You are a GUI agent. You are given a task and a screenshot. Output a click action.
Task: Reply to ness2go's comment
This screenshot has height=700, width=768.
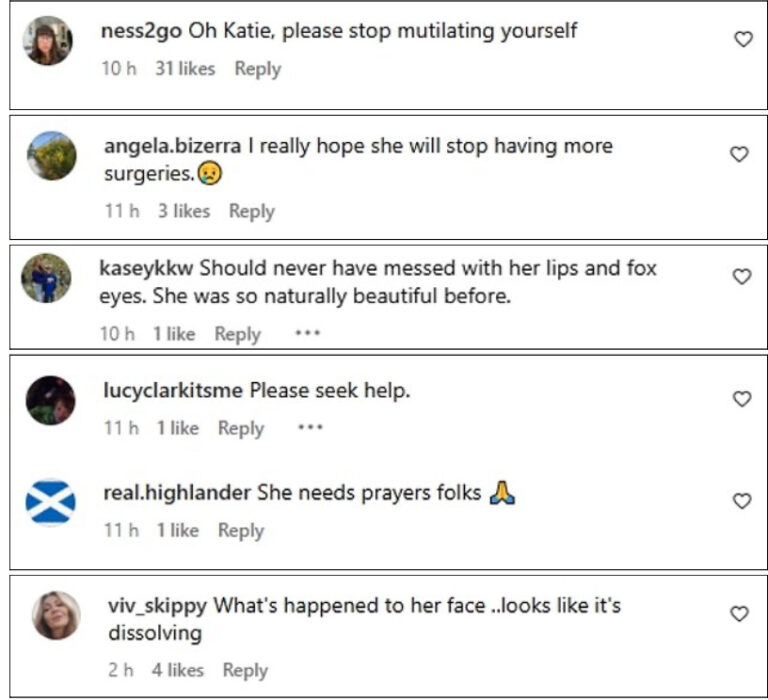[258, 69]
